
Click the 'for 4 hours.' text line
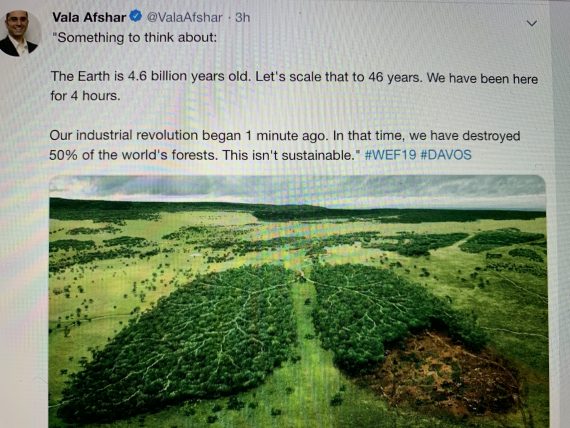(x=85, y=96)
